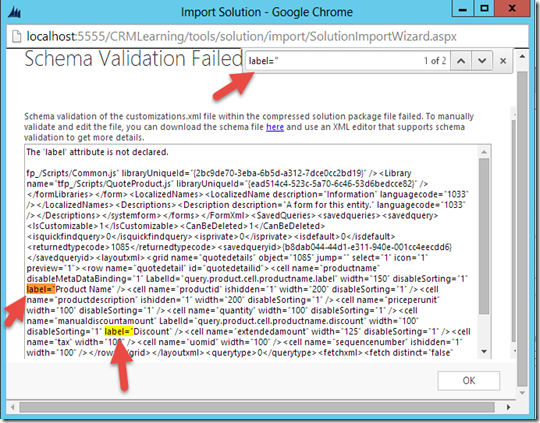Click the 'fp_/Scripts/Common.js' text
The width and height of the screenshot is (540, 423).
pos(72,173)
